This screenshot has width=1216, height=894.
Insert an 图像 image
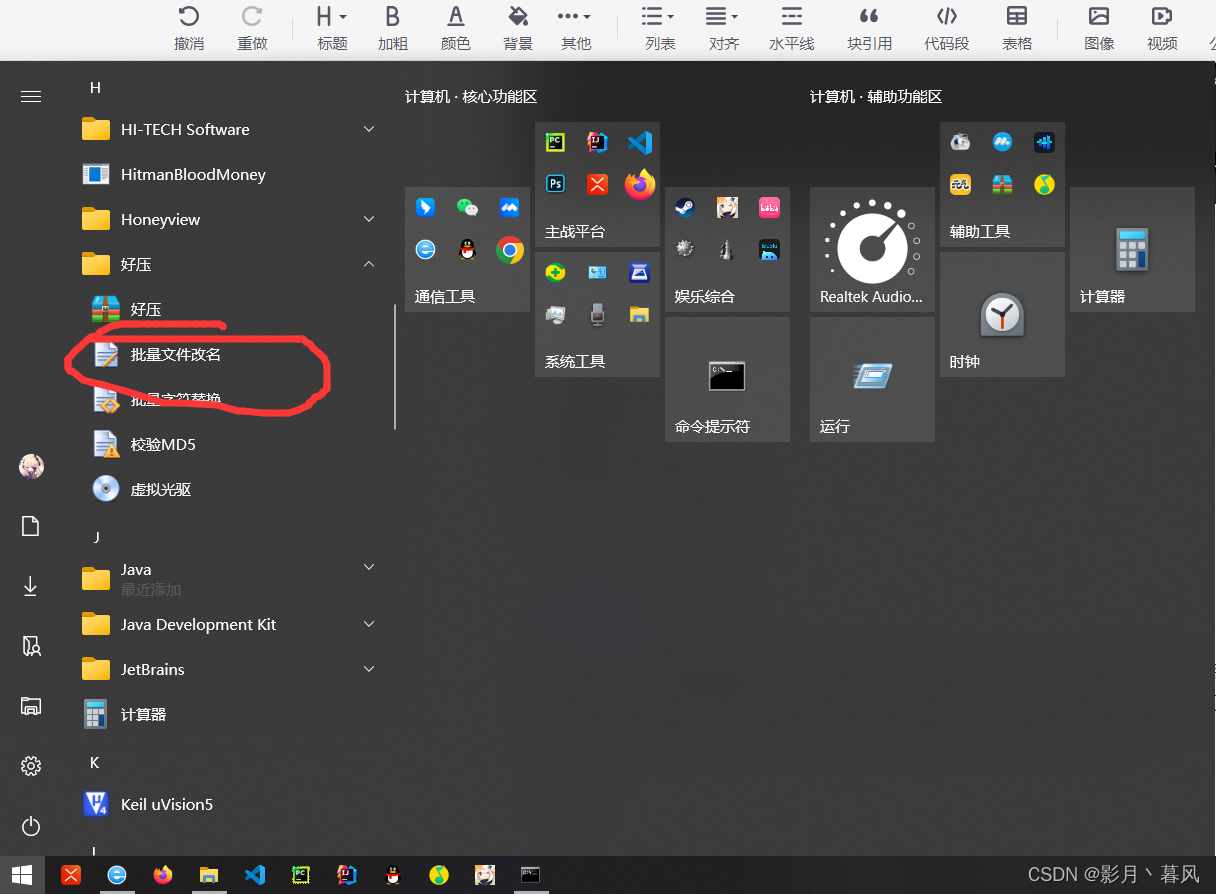pyautogui.click(x=1099, y=28)
